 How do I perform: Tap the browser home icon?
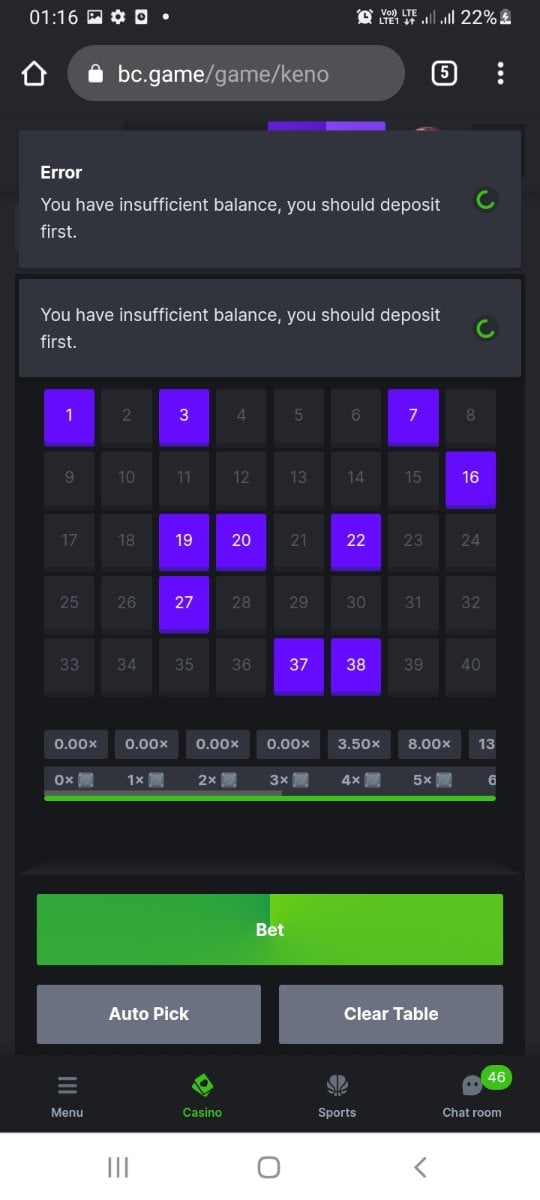[x=34, y=74]
